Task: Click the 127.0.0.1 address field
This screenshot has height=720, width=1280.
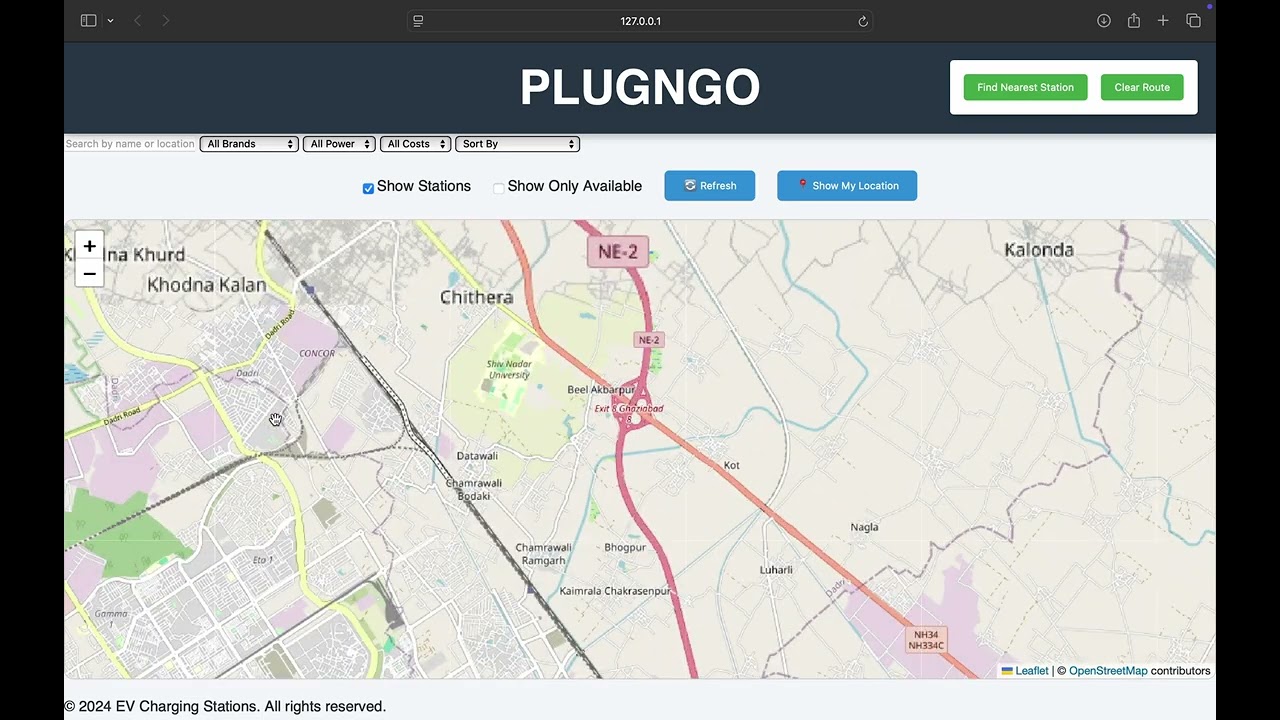Action: tap(640, 21)
